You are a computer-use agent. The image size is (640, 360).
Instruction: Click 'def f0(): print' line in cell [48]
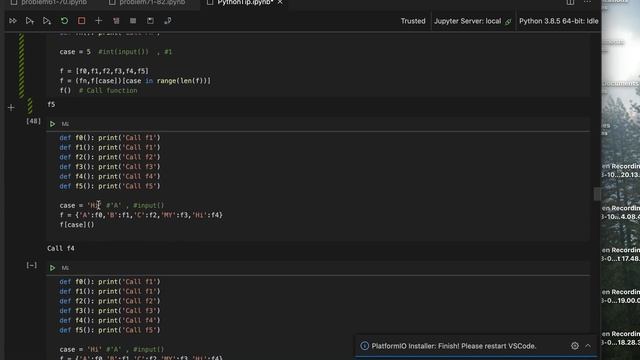(x=110, y=138)
